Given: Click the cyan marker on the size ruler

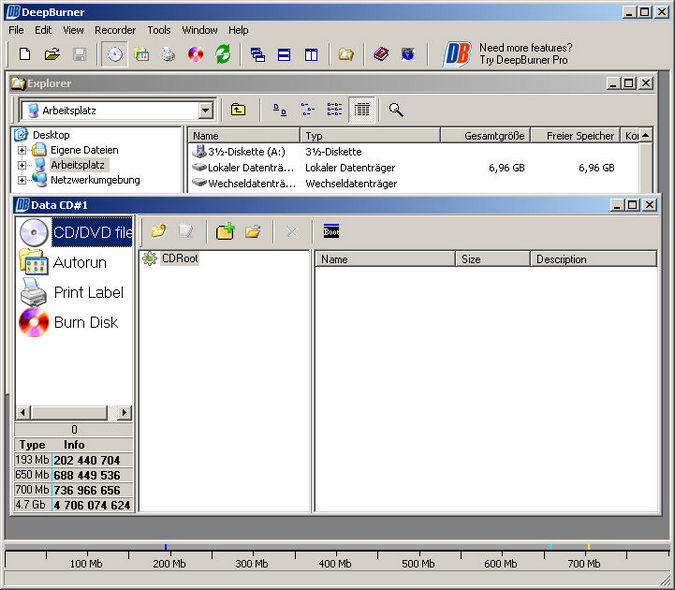Looking at the screenshot, I should tap(550, 547).
